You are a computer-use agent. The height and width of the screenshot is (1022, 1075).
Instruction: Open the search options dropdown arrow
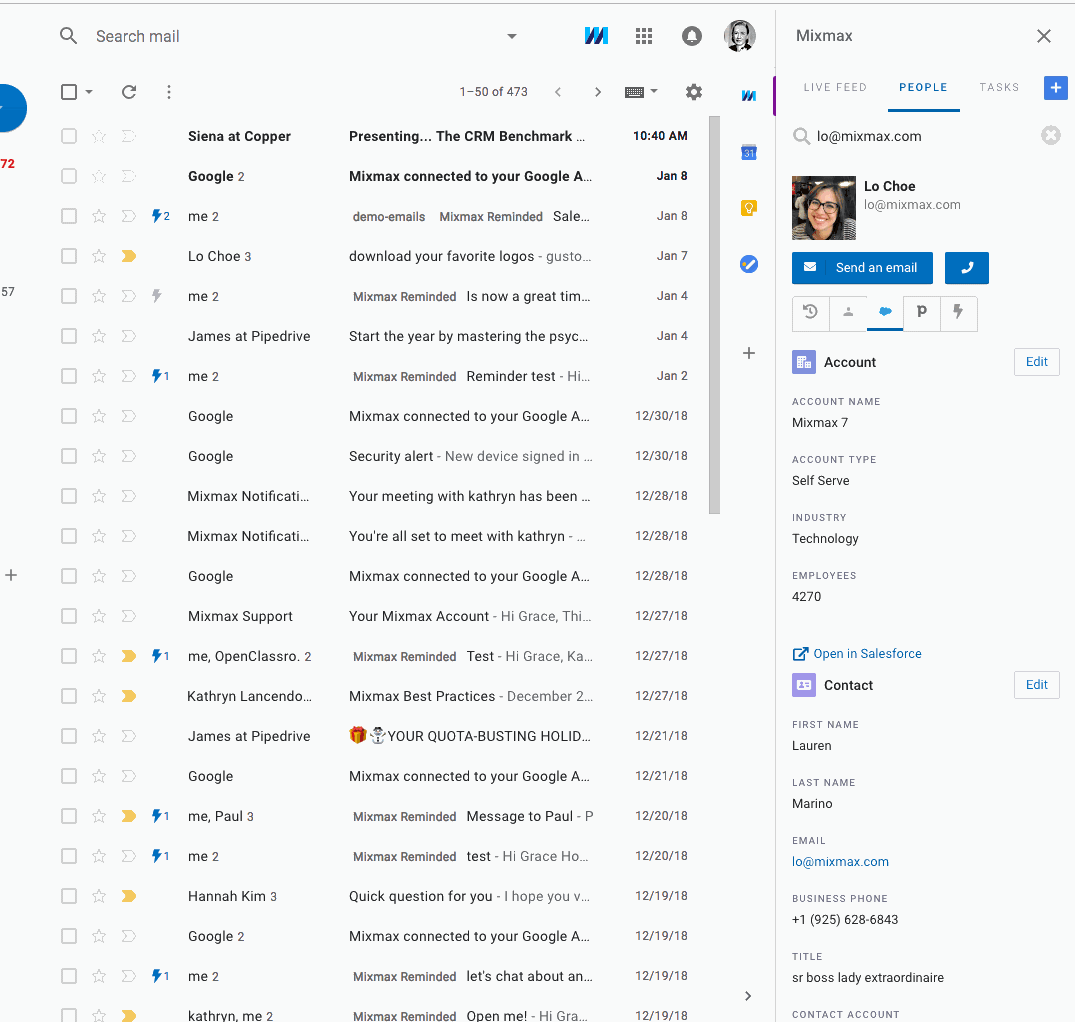[511, 36]
